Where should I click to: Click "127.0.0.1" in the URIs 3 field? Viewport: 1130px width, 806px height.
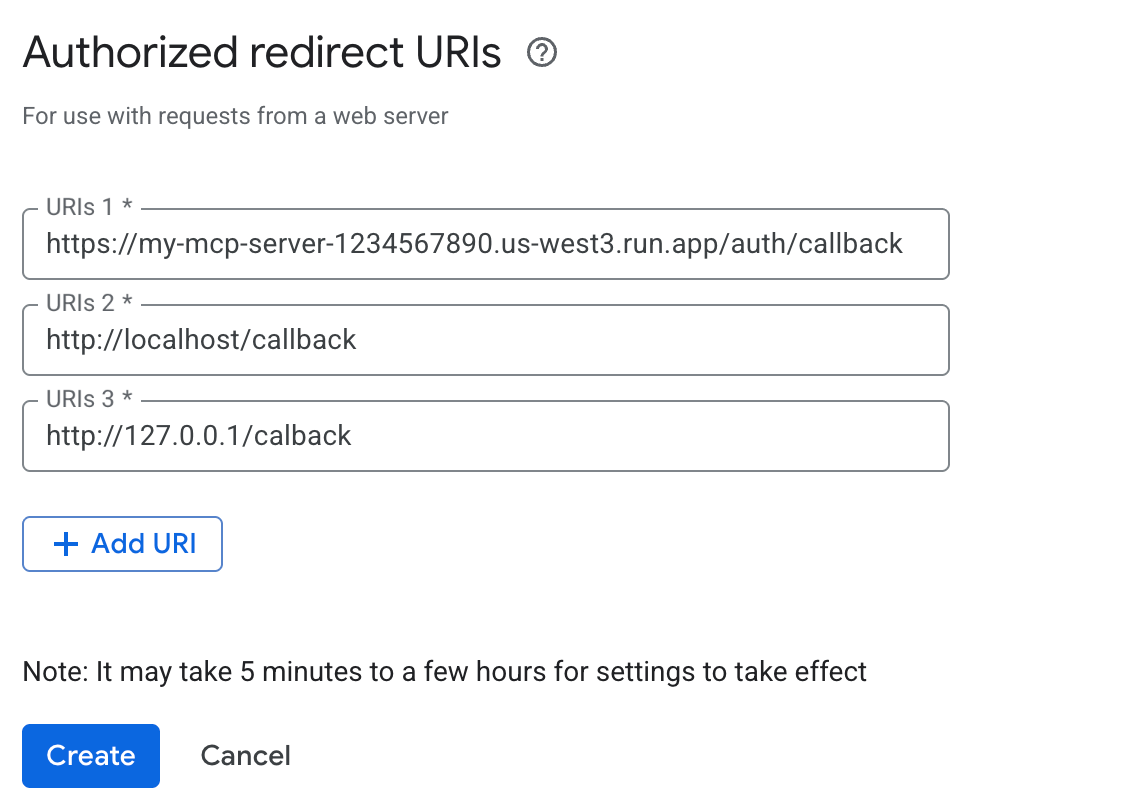click(180, 436)
